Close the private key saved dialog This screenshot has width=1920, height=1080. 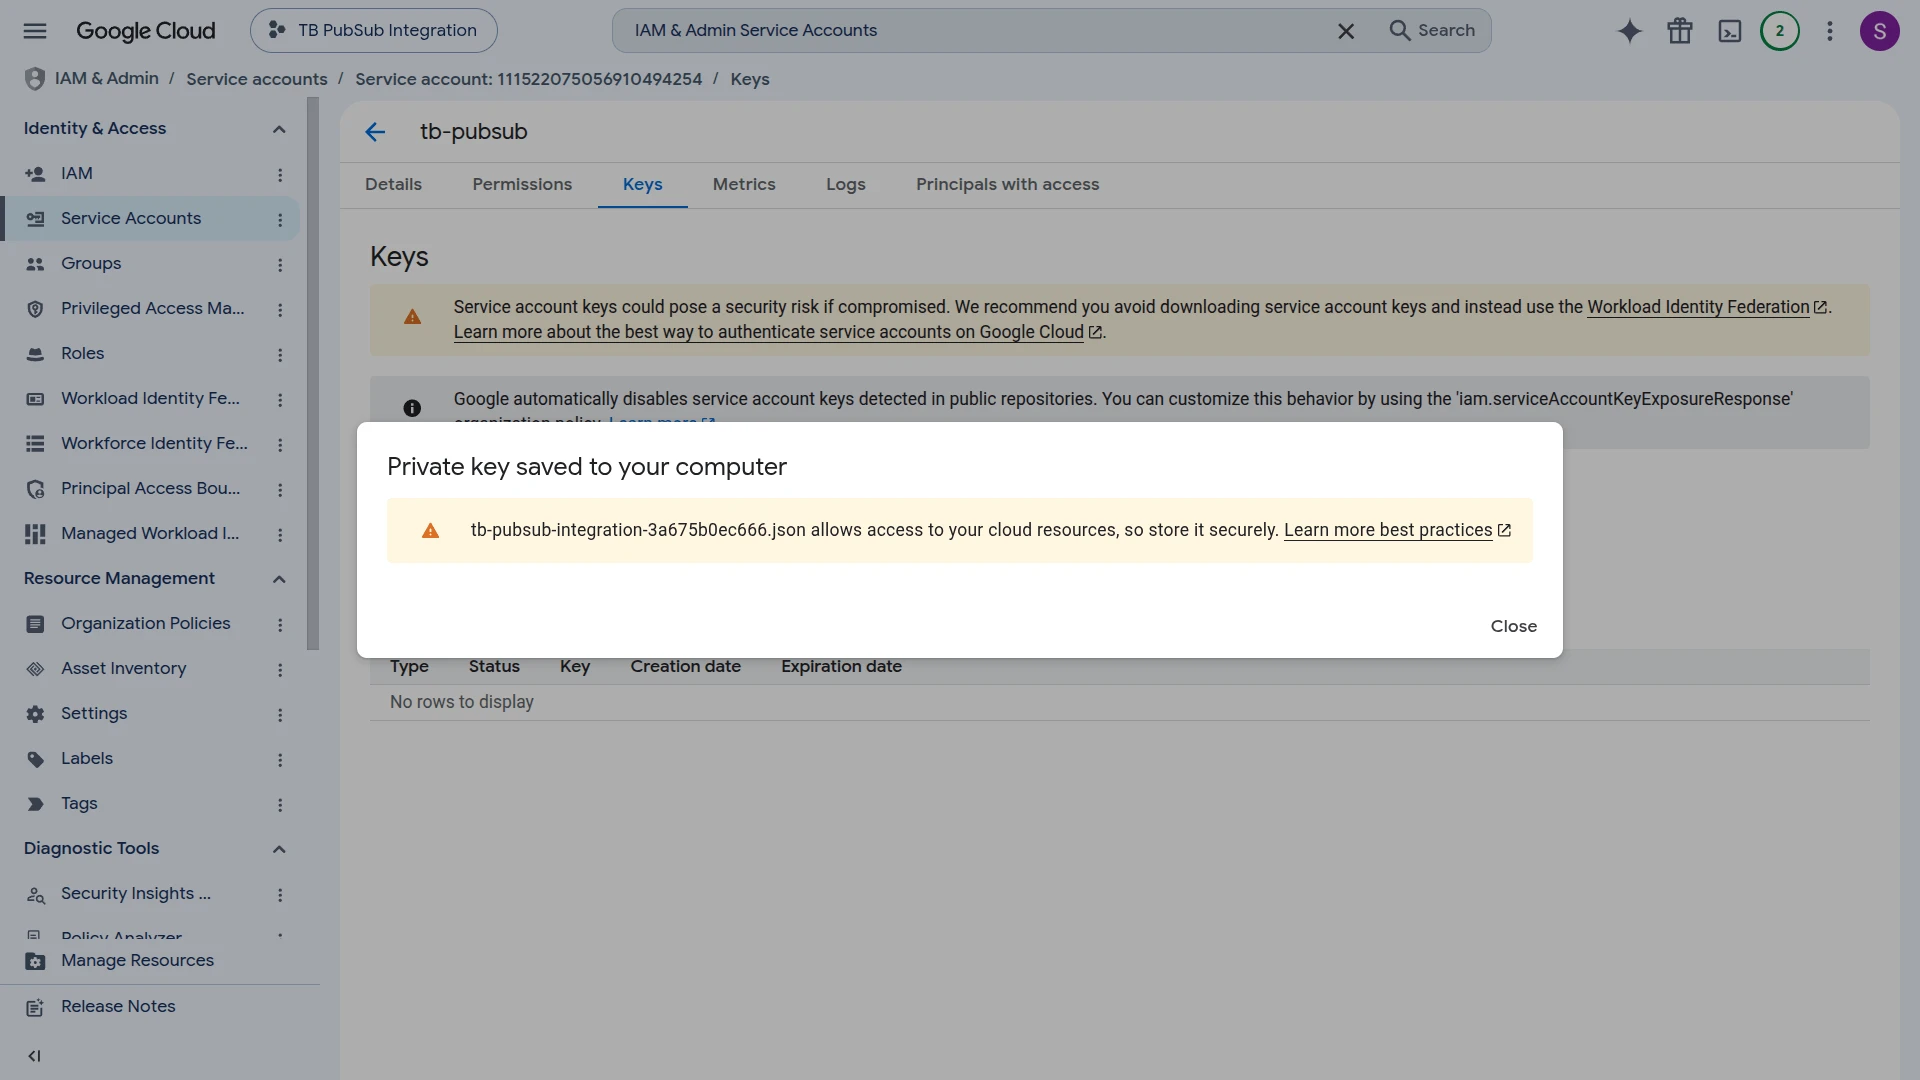1513,626
